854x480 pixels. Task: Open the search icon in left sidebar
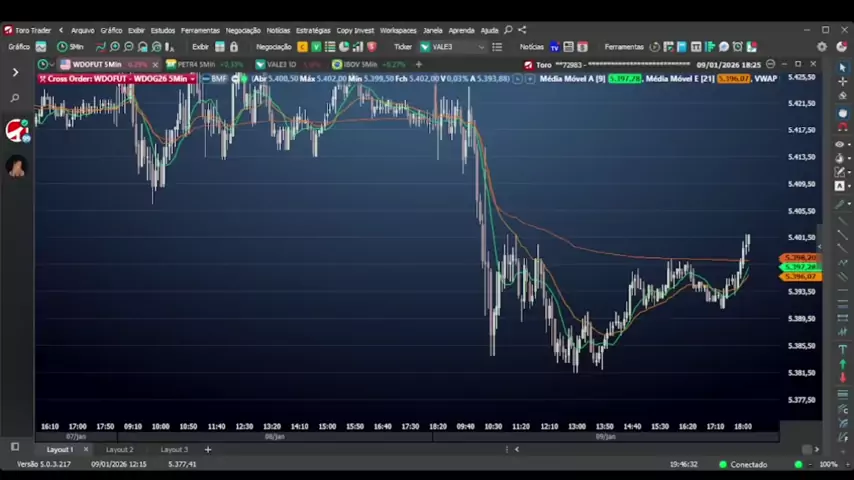15,98
